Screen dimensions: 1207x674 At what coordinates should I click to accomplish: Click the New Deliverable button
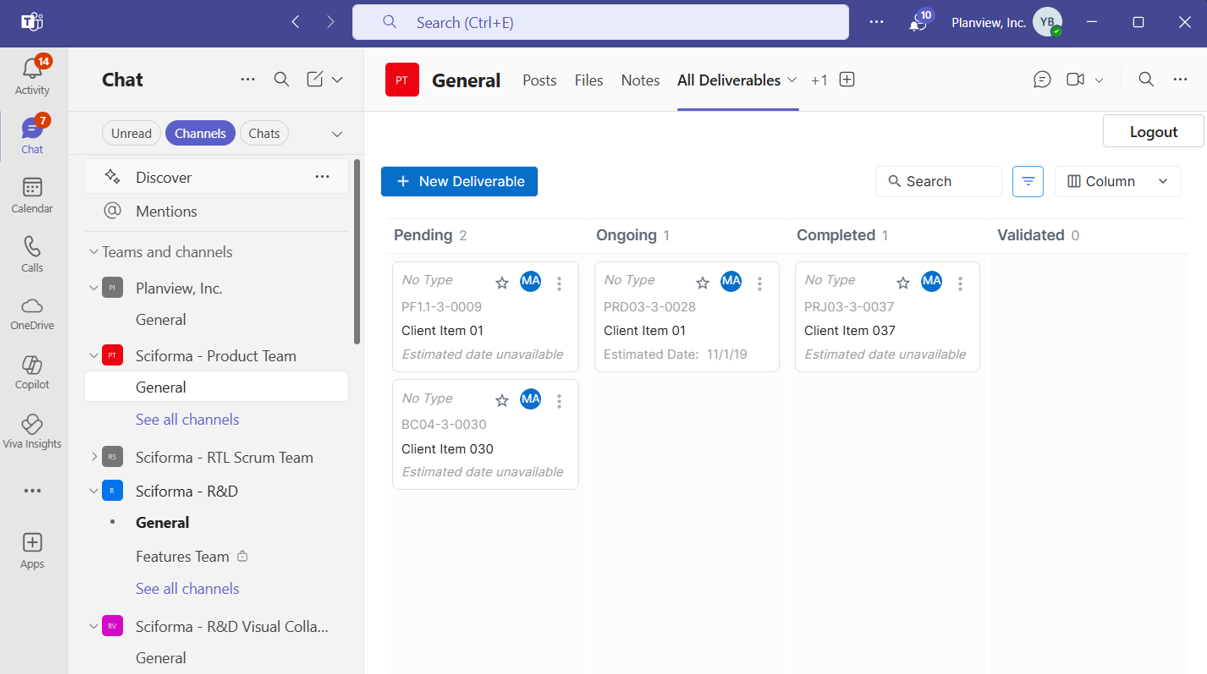click(459, 181)
